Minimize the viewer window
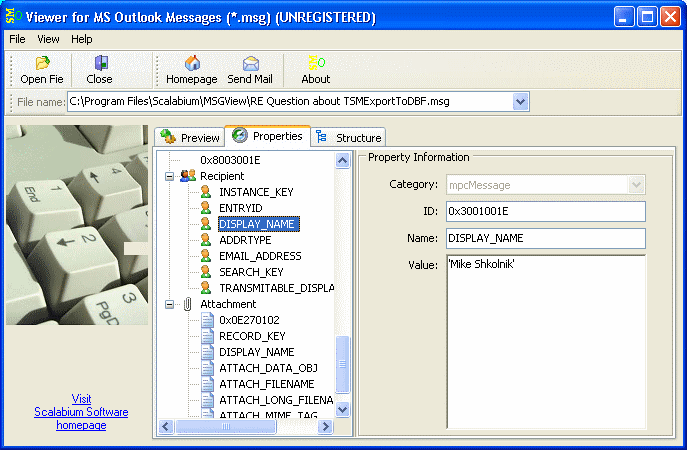687x450 pixels. coord(623,17)
